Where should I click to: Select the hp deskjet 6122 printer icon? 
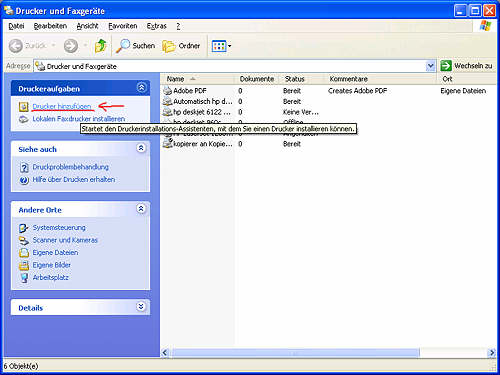pyautogui.click(x=167, y=112)
